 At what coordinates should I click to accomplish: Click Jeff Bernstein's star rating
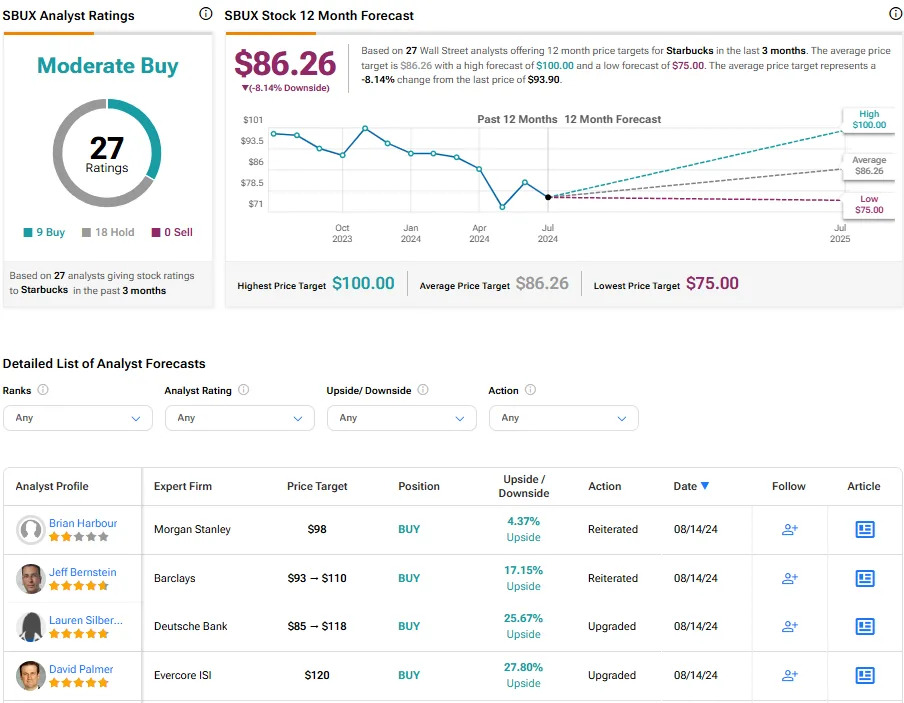(78, 586)
